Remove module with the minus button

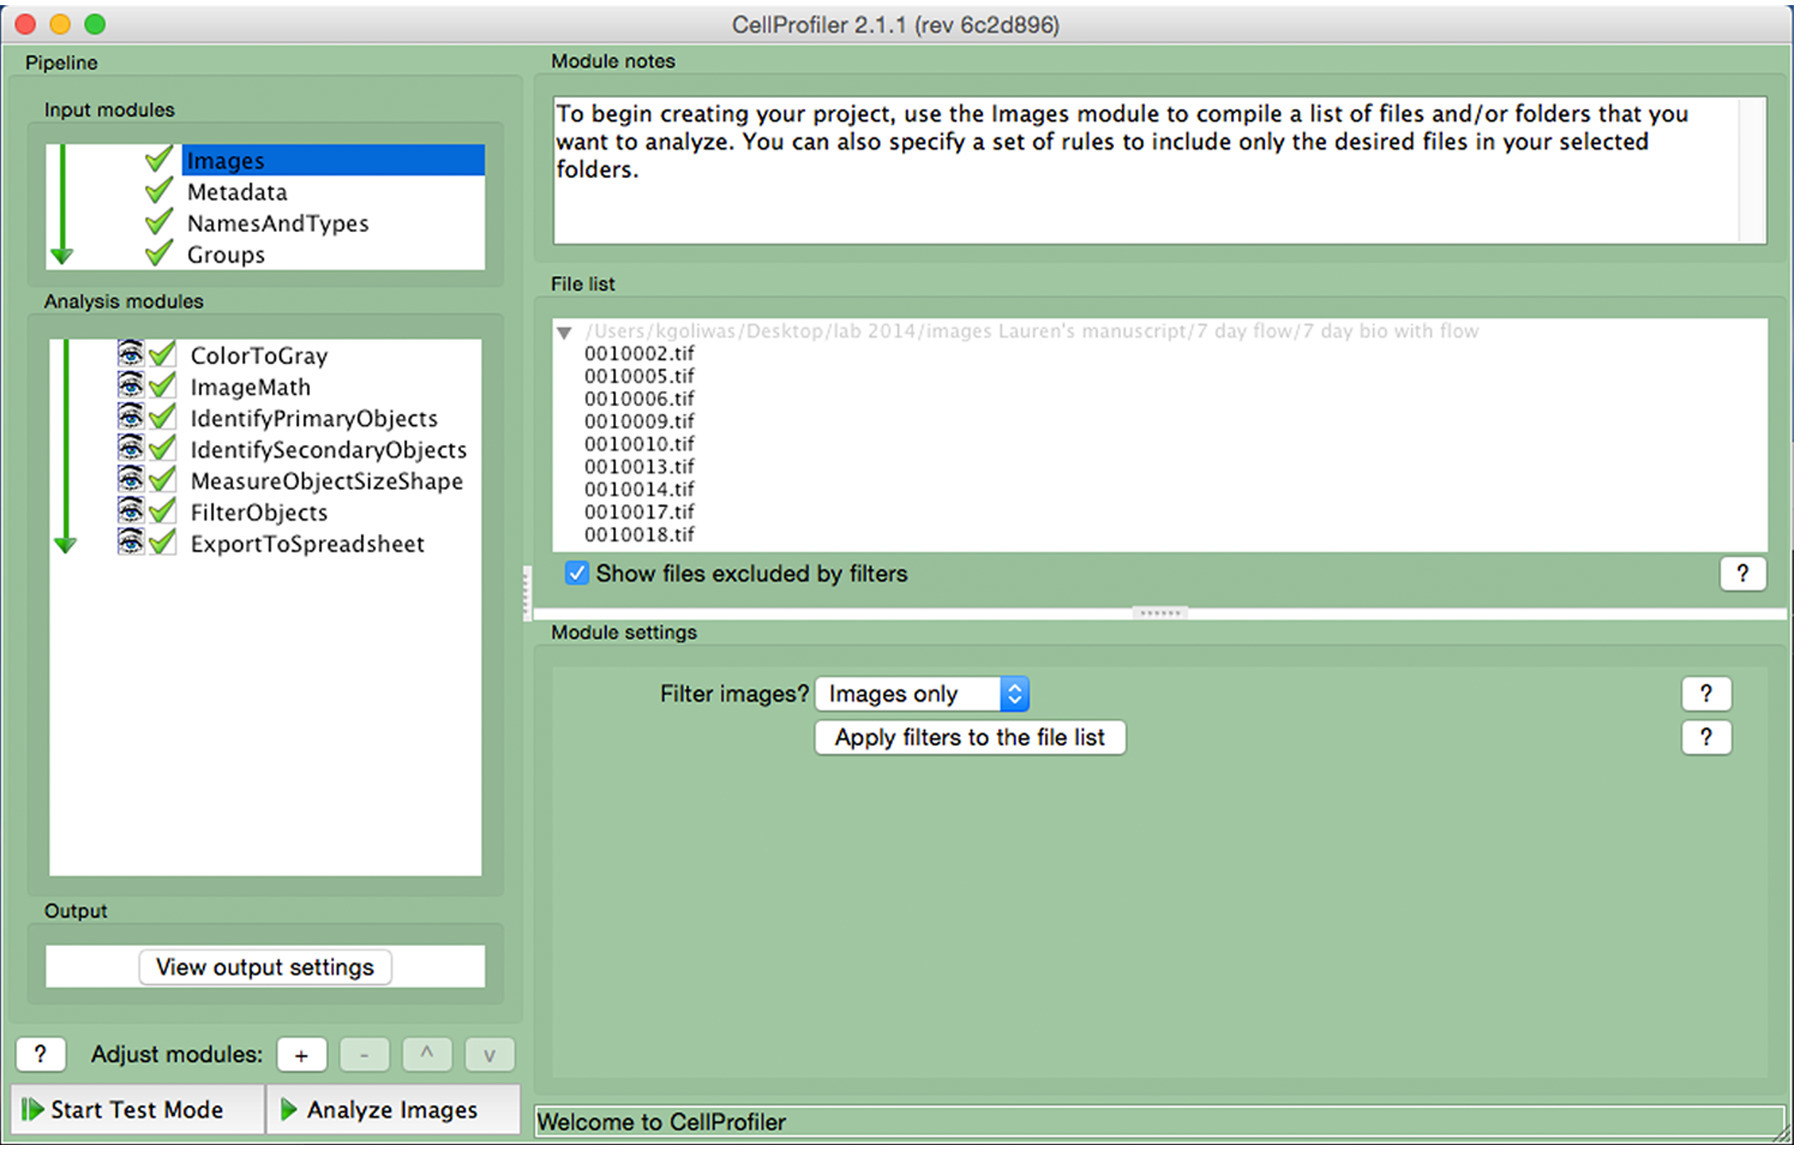coord(364,1055)
